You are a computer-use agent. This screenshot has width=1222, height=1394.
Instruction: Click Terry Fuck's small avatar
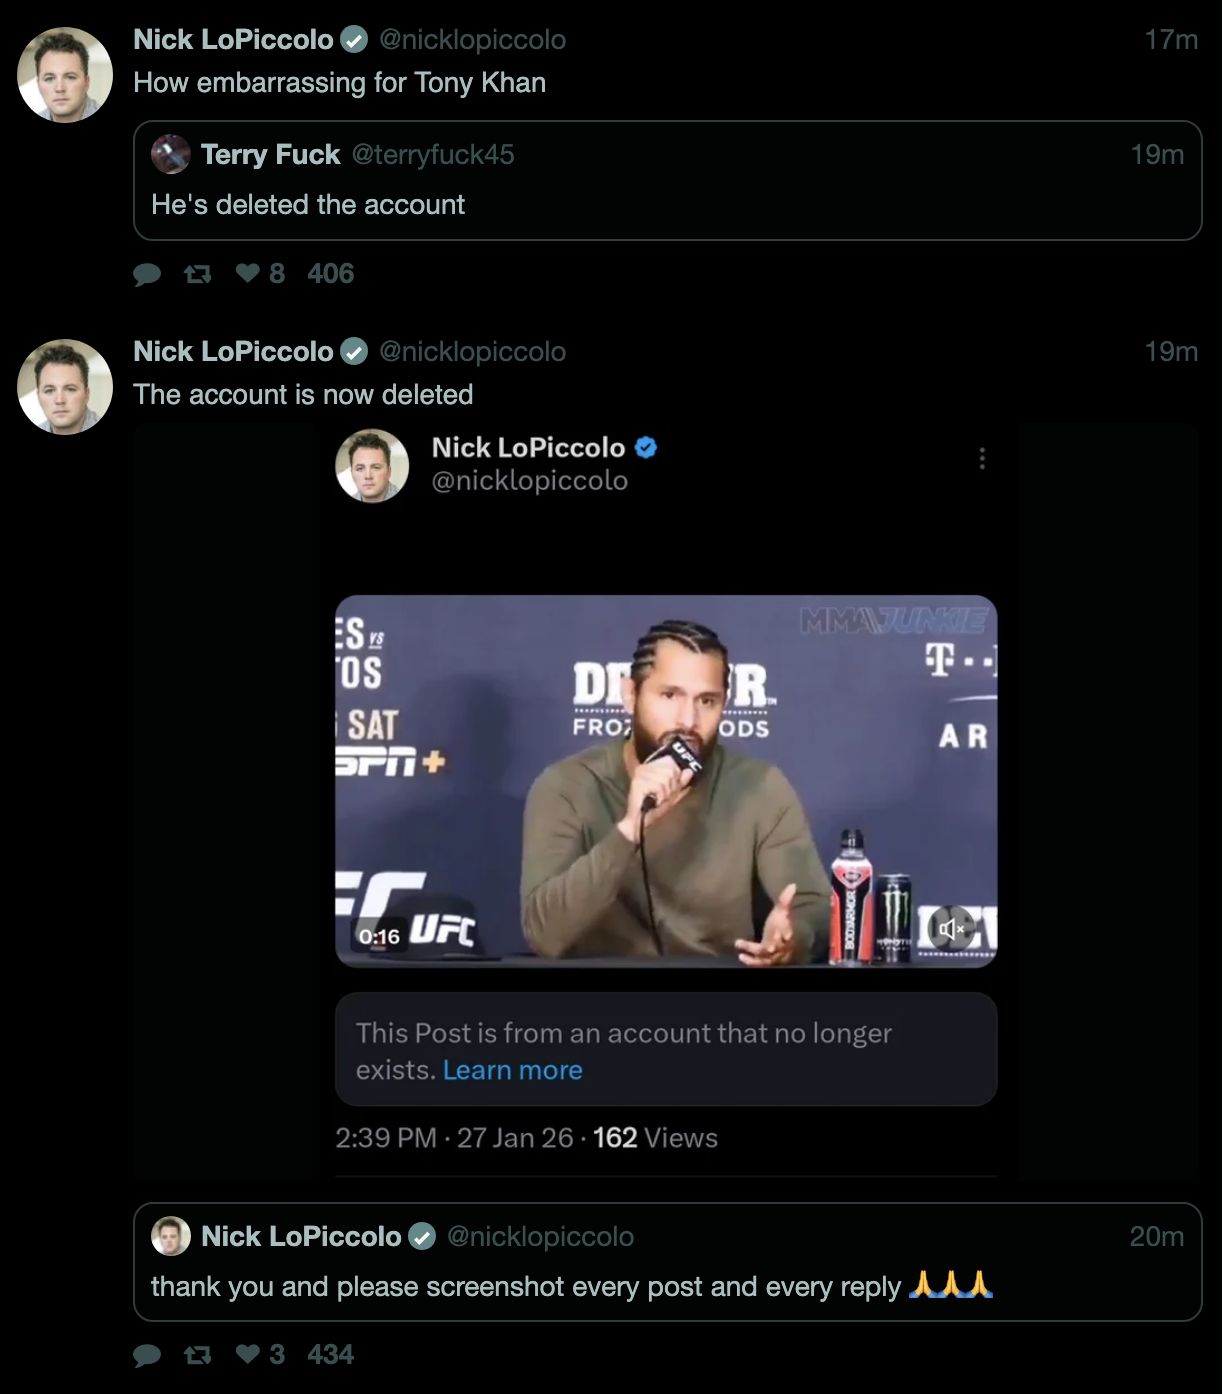(x=171, y=154)
